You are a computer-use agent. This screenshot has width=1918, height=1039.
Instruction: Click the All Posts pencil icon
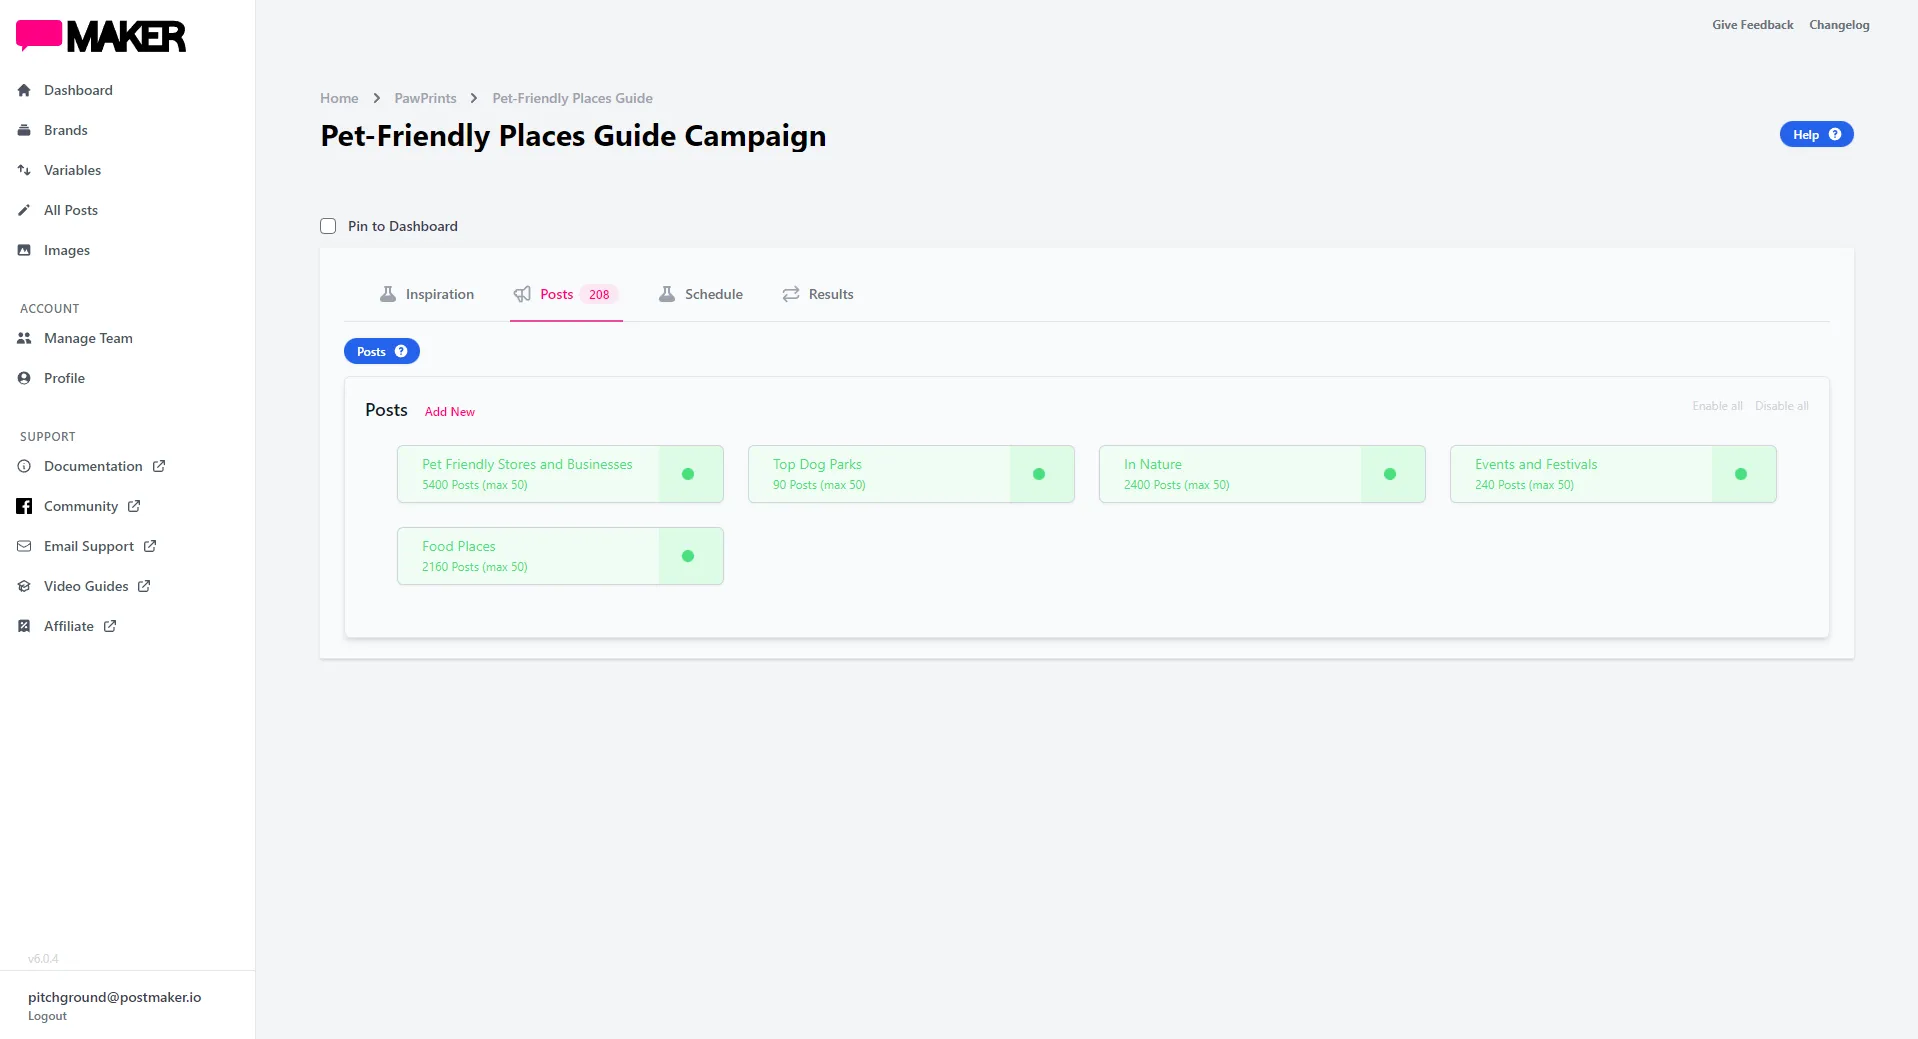(x=24, y=210)
